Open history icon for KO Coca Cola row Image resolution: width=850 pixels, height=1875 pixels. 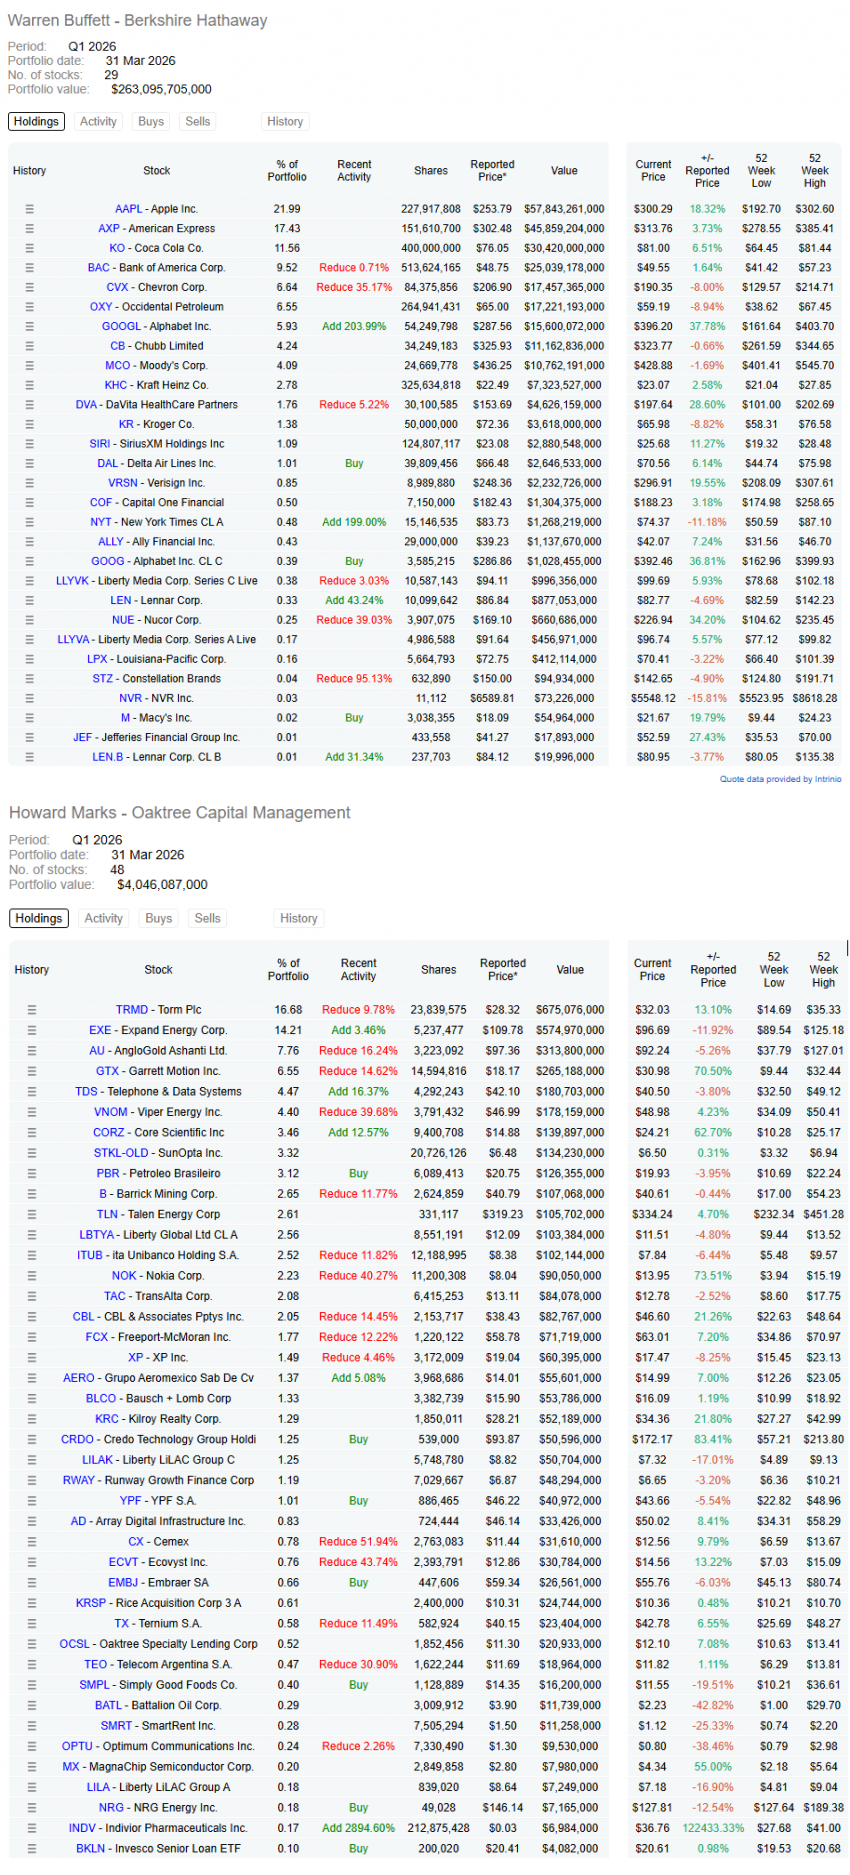[x=30, y=248]
